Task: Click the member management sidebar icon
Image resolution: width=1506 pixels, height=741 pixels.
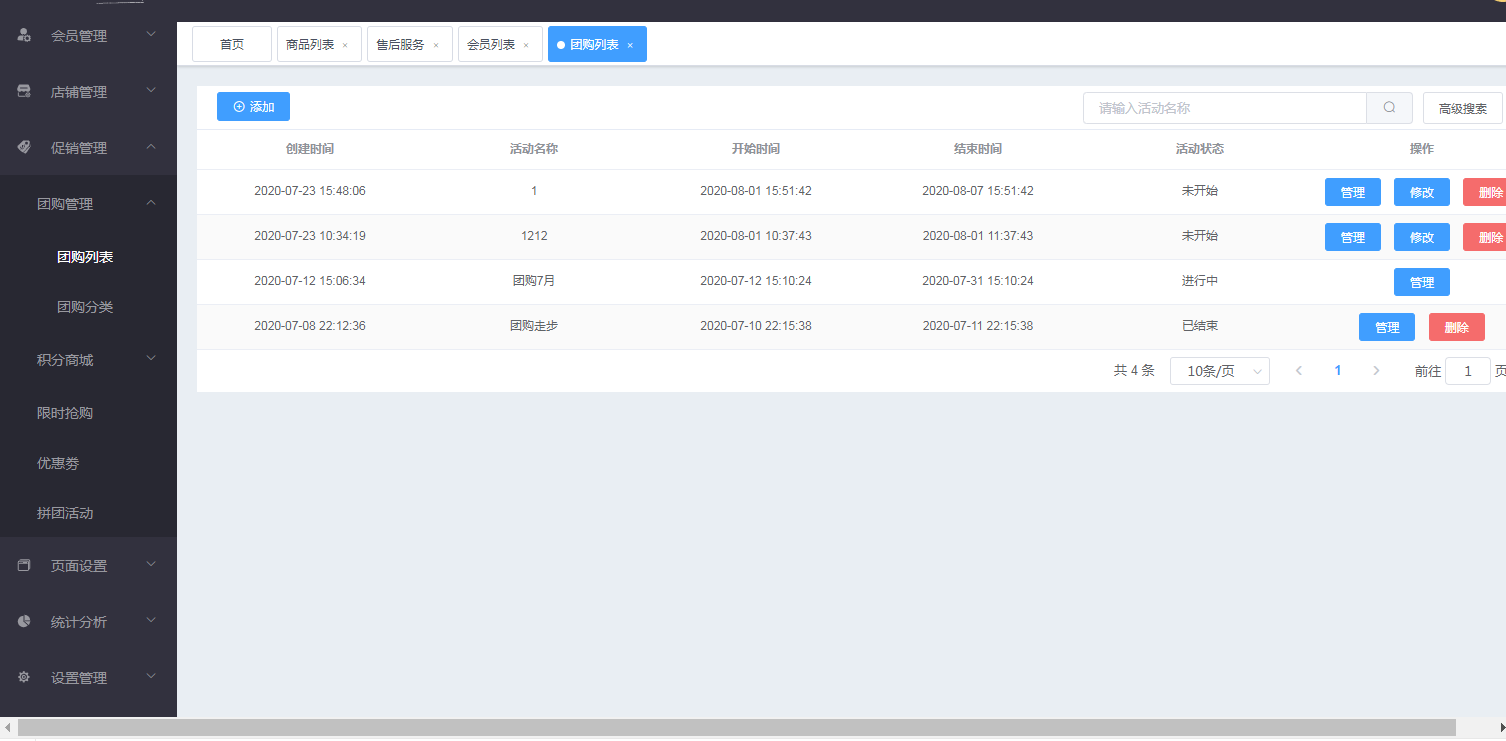Action: pyautogui.click(x=24, y=36)
